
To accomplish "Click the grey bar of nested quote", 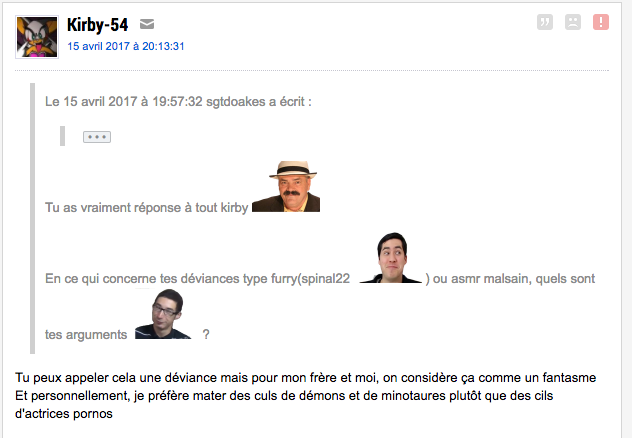I will [x=62, y=136].
